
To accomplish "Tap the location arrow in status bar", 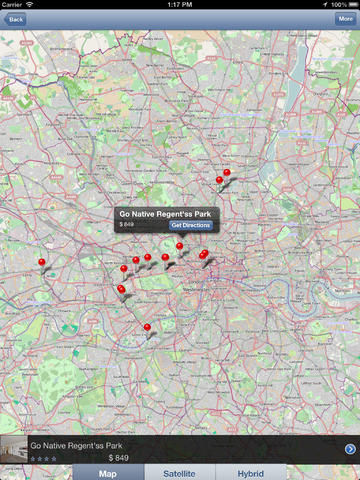I will (325, 4).
